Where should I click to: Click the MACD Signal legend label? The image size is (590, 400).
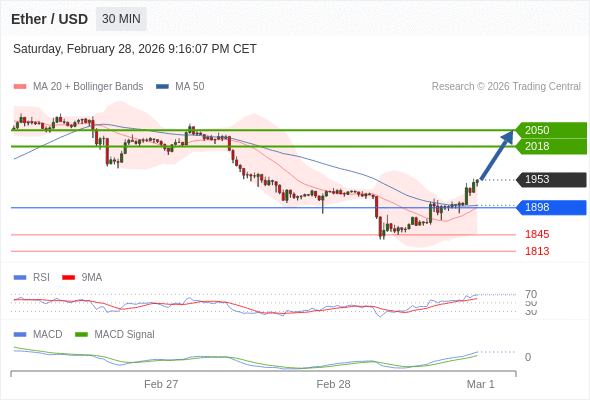pyautogui.click(x=125, y=335)
